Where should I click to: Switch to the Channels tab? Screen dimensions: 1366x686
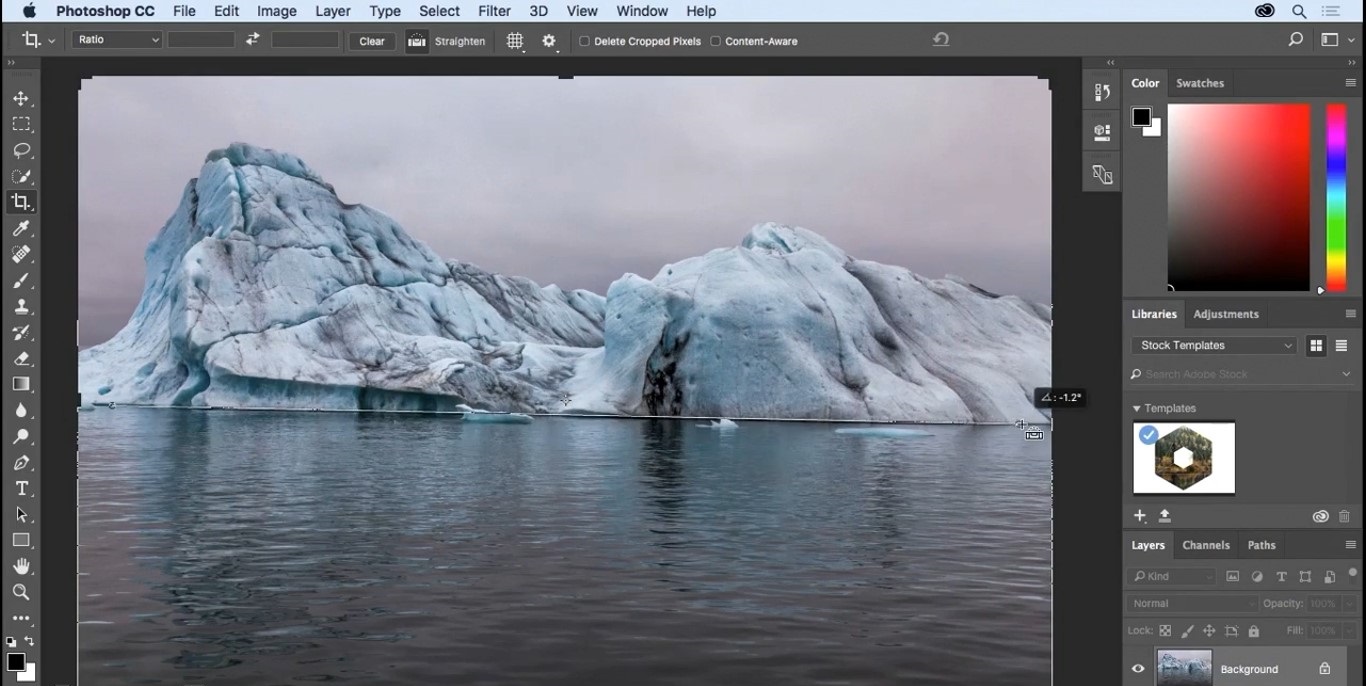1206,545
